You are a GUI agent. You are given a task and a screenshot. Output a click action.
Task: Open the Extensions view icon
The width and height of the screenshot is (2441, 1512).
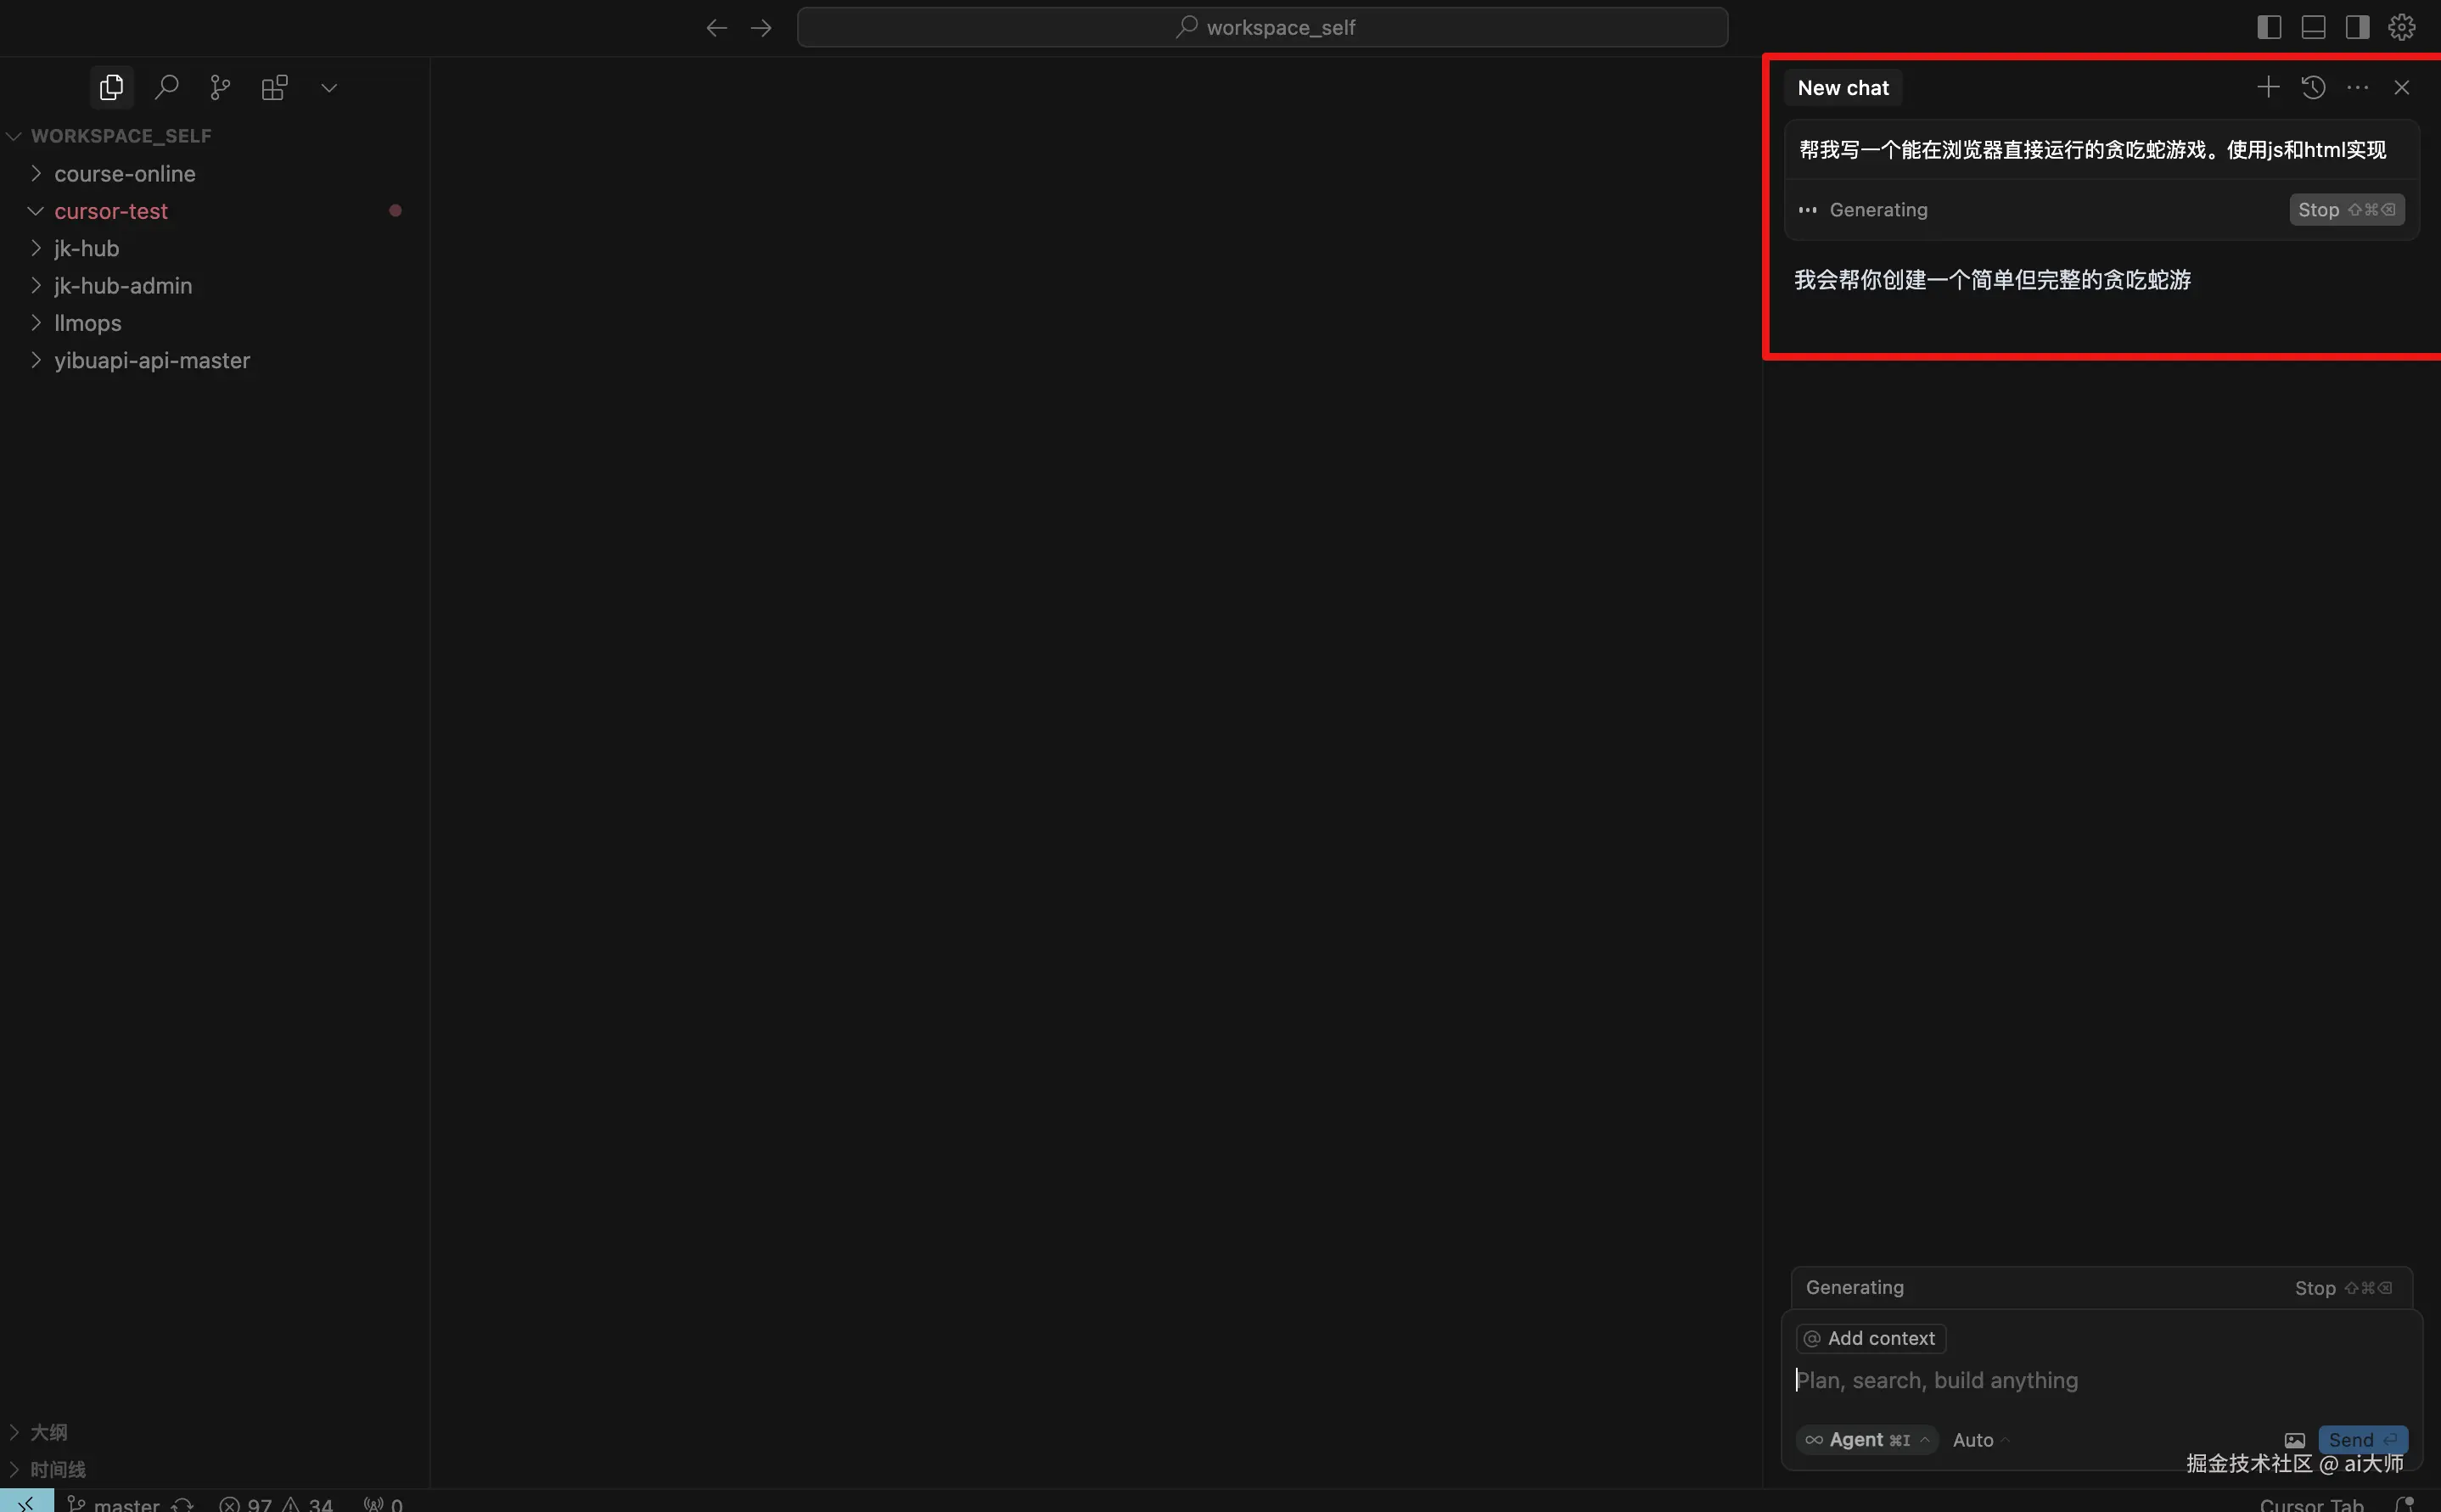(x=274, y=87)
